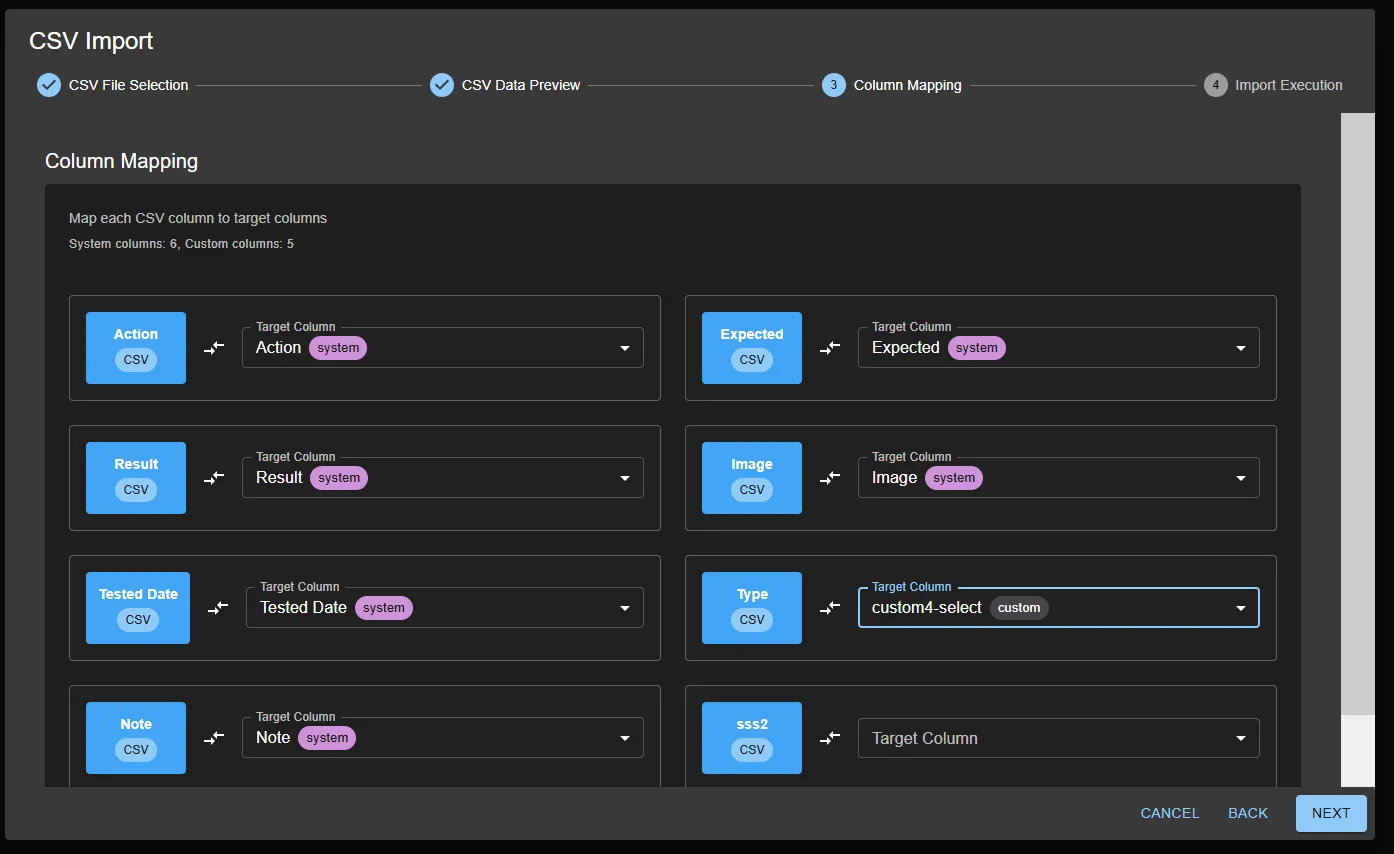
Task: Click the BACK button
Action: point(1247,813)
